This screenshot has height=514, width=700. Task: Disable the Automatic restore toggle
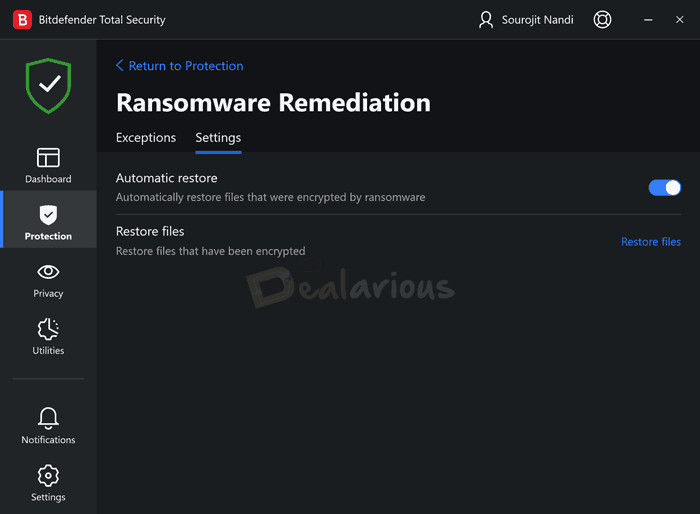(x=664, y=188)
